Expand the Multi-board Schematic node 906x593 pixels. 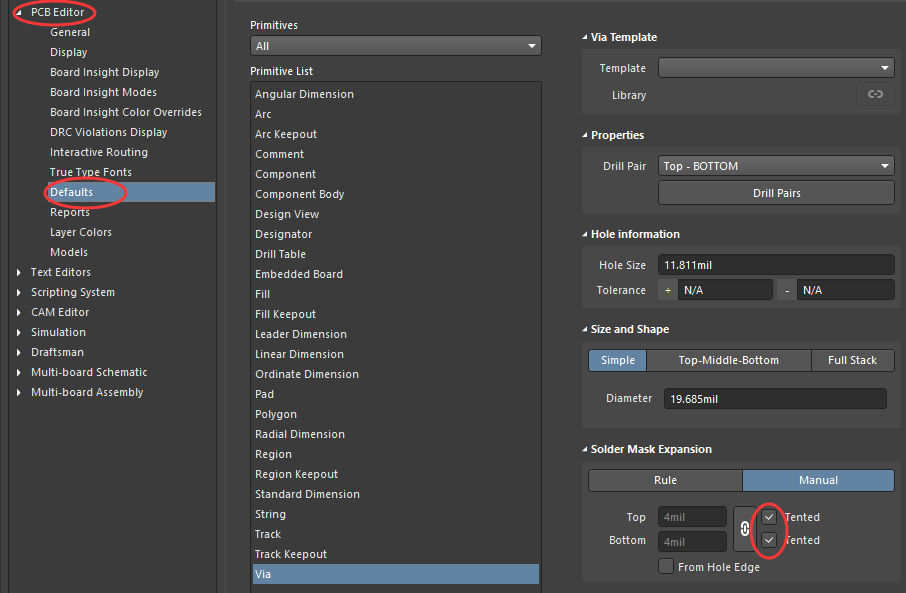18,372
